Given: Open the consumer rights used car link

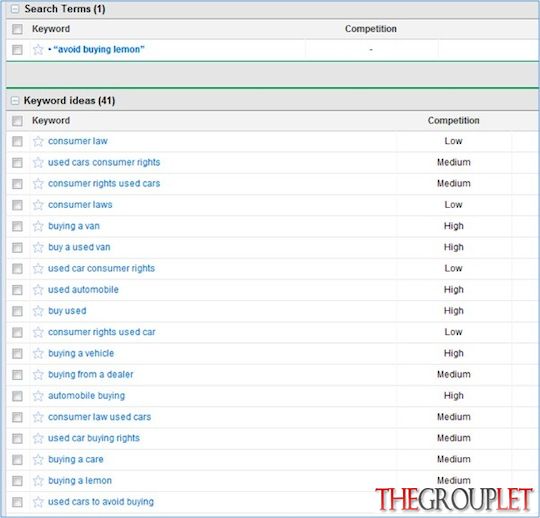Looking at the screenshot, I should [102, 332].
